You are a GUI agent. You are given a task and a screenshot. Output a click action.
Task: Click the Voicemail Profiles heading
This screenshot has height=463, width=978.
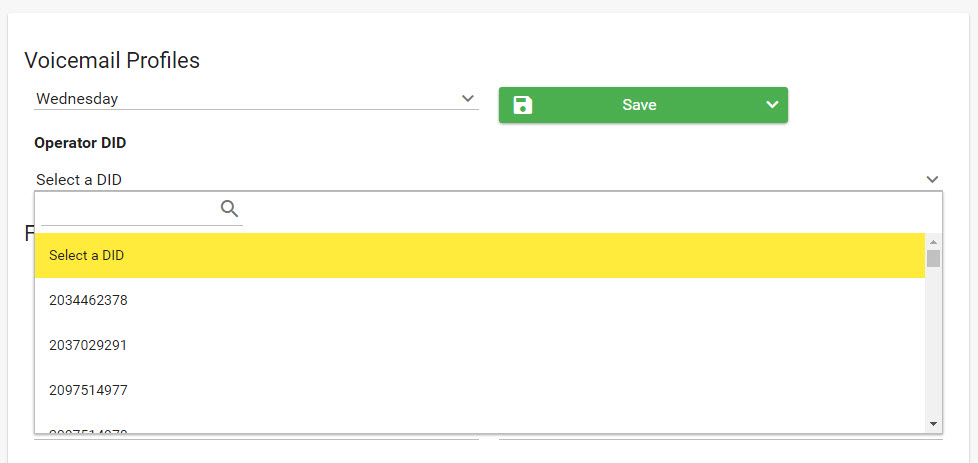coord(112,60)
